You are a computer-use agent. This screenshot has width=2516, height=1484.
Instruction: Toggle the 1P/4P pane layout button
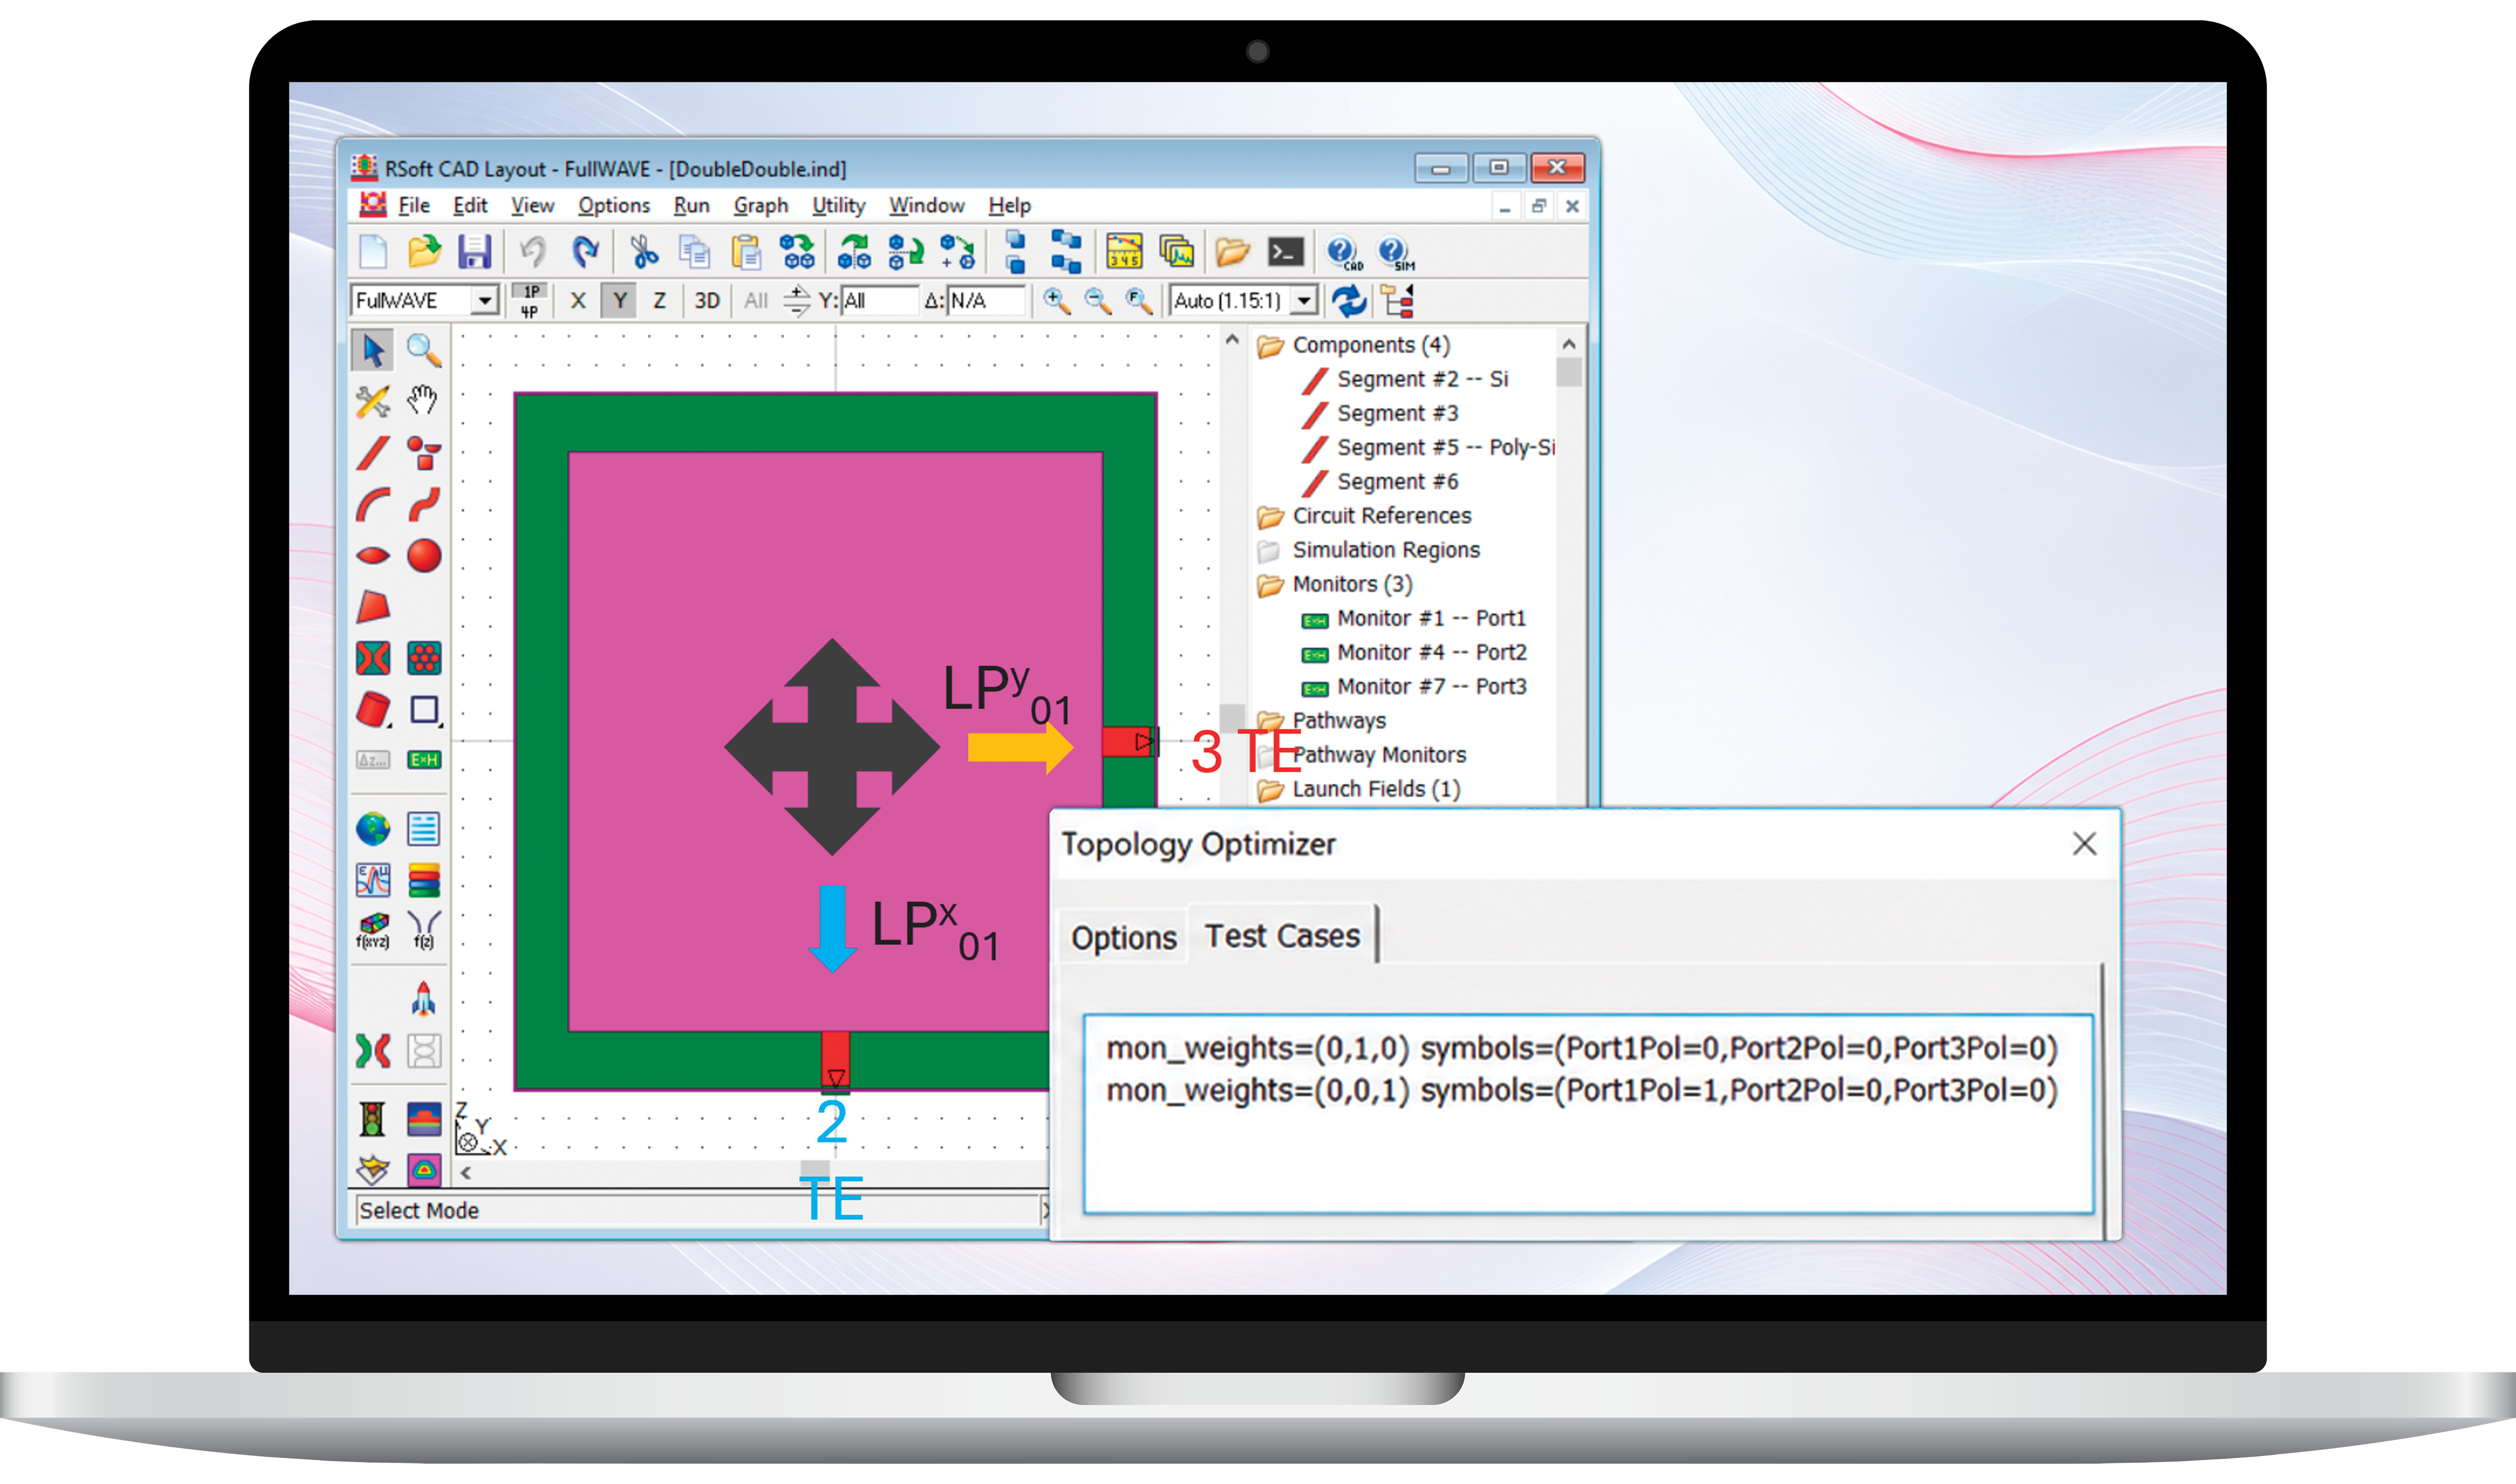(530, 301)
